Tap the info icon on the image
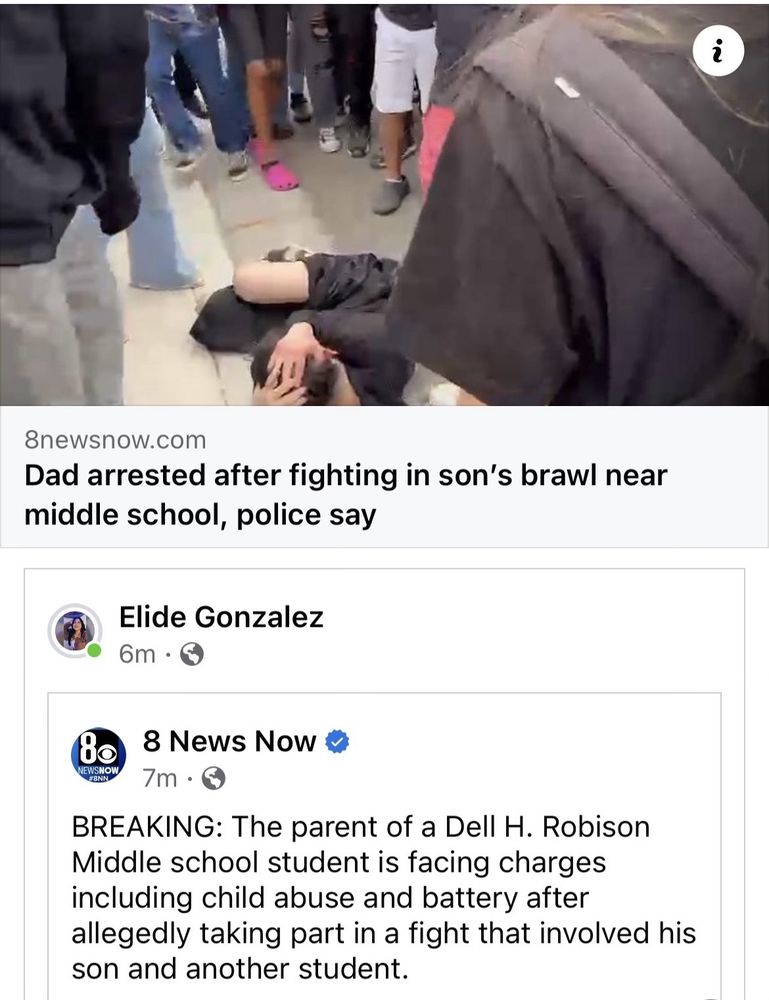Image resolution: width=769 pixels, height=1000 pixels. [718, 50]
